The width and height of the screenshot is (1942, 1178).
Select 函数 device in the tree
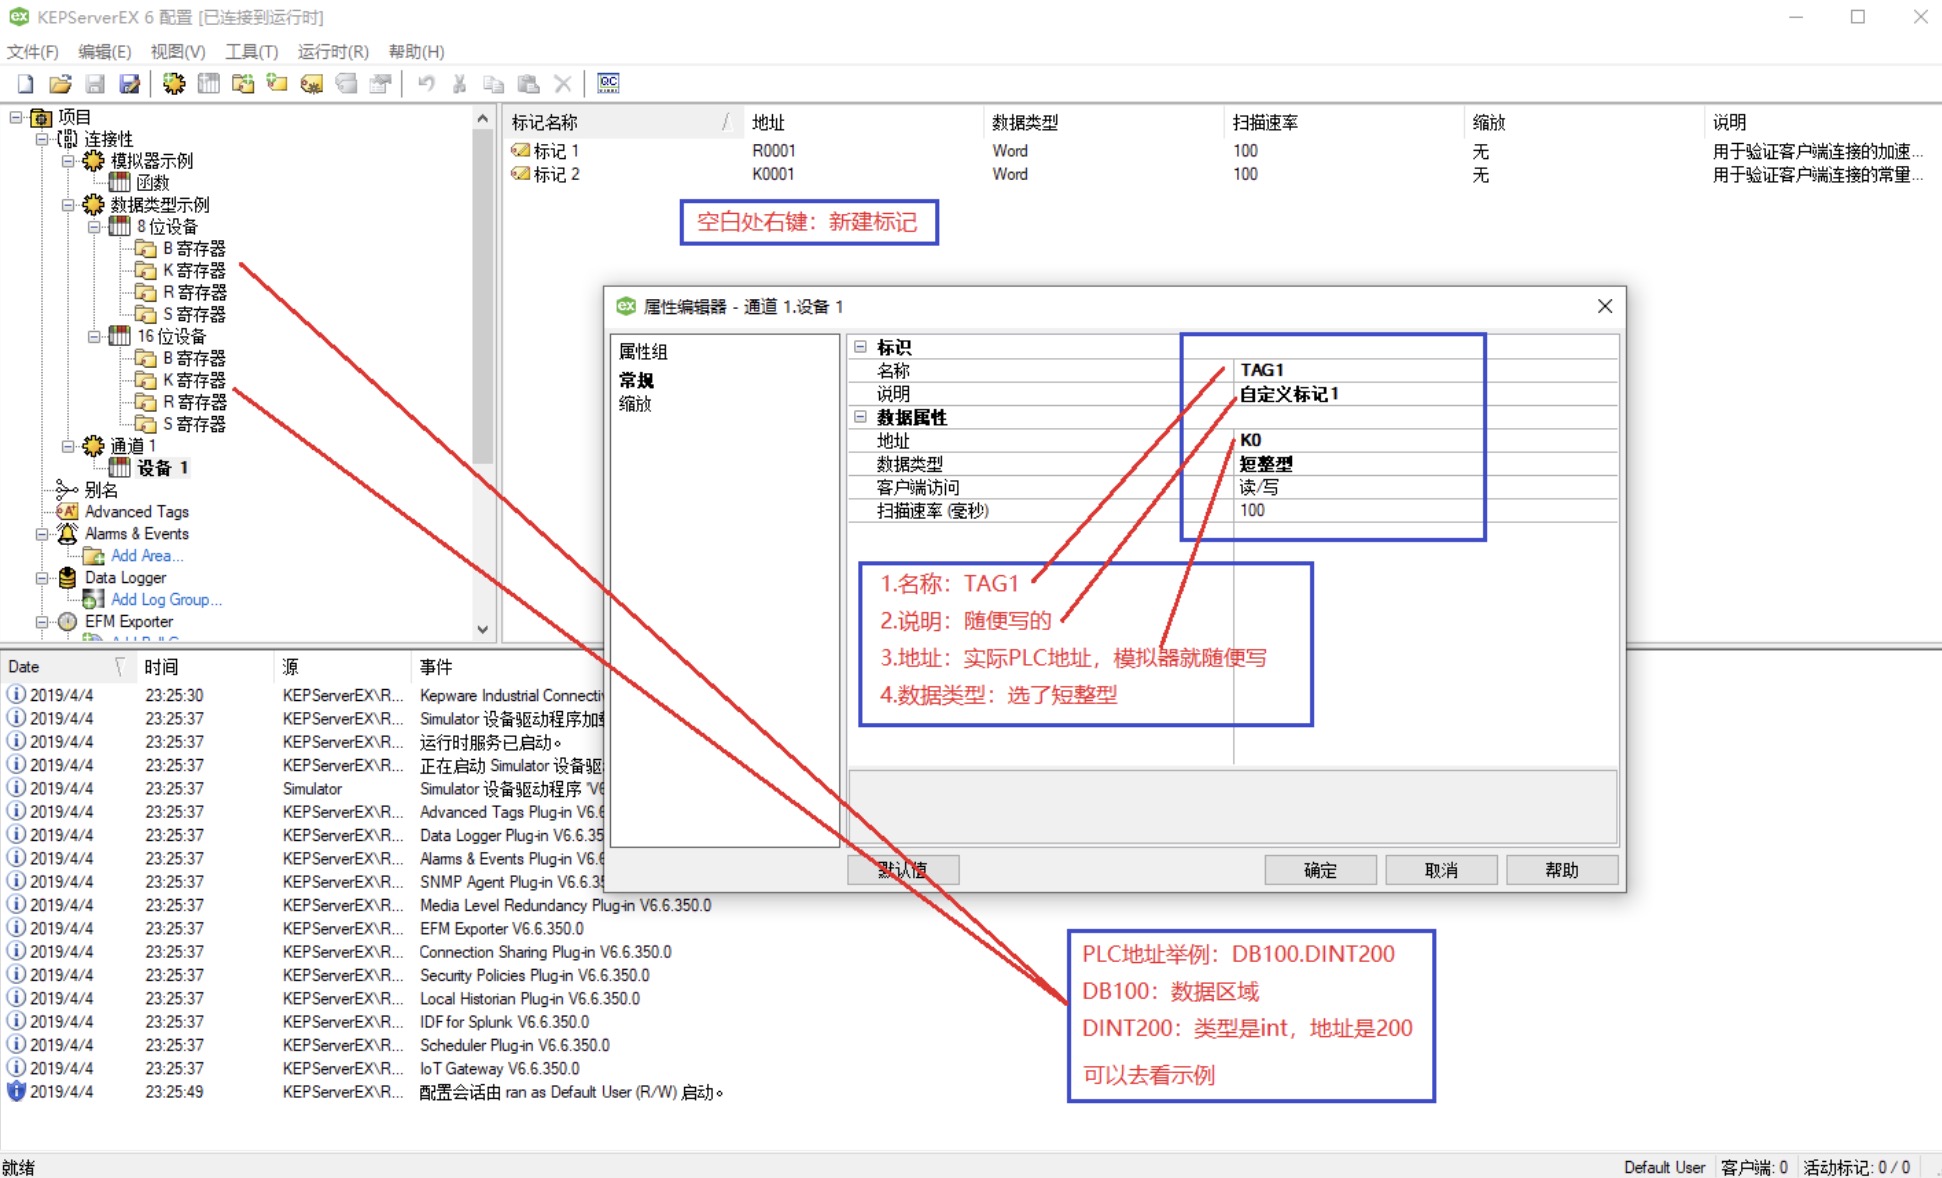(x=153, y=183)
